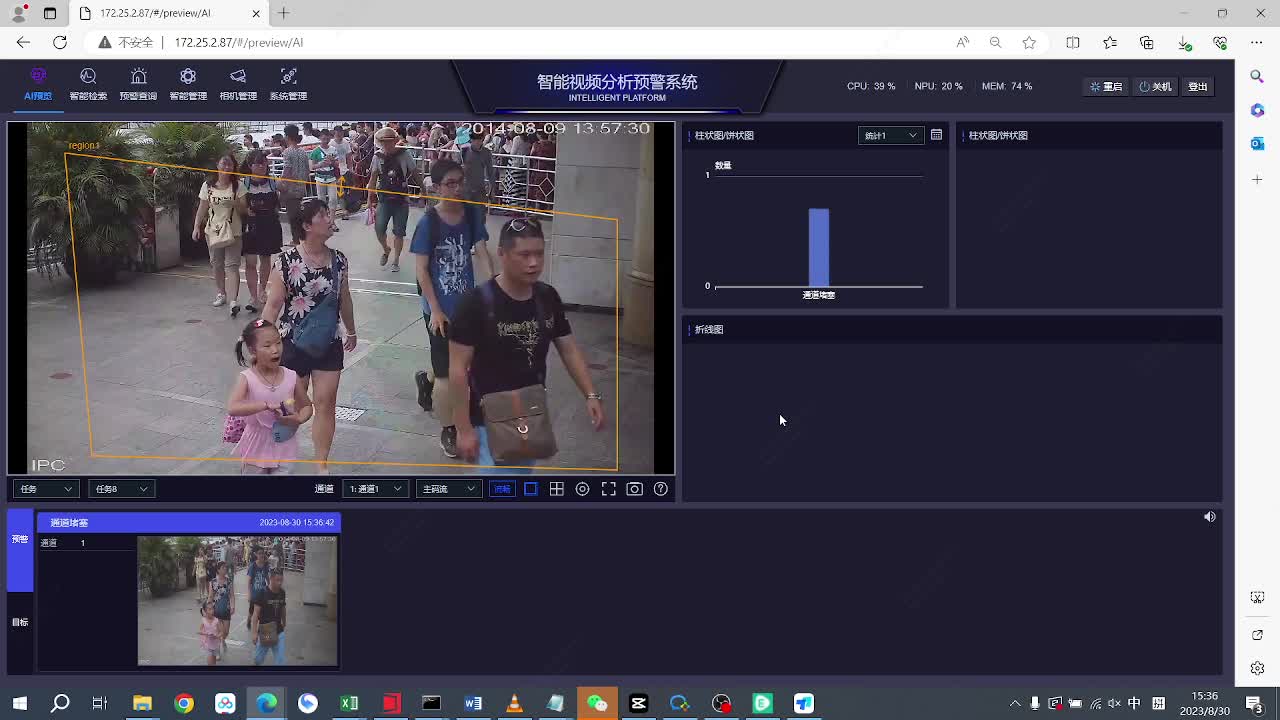Open the calendar icon beside 统计1
This screenshot has height=720, width=1280.
[x=936, y=135]
